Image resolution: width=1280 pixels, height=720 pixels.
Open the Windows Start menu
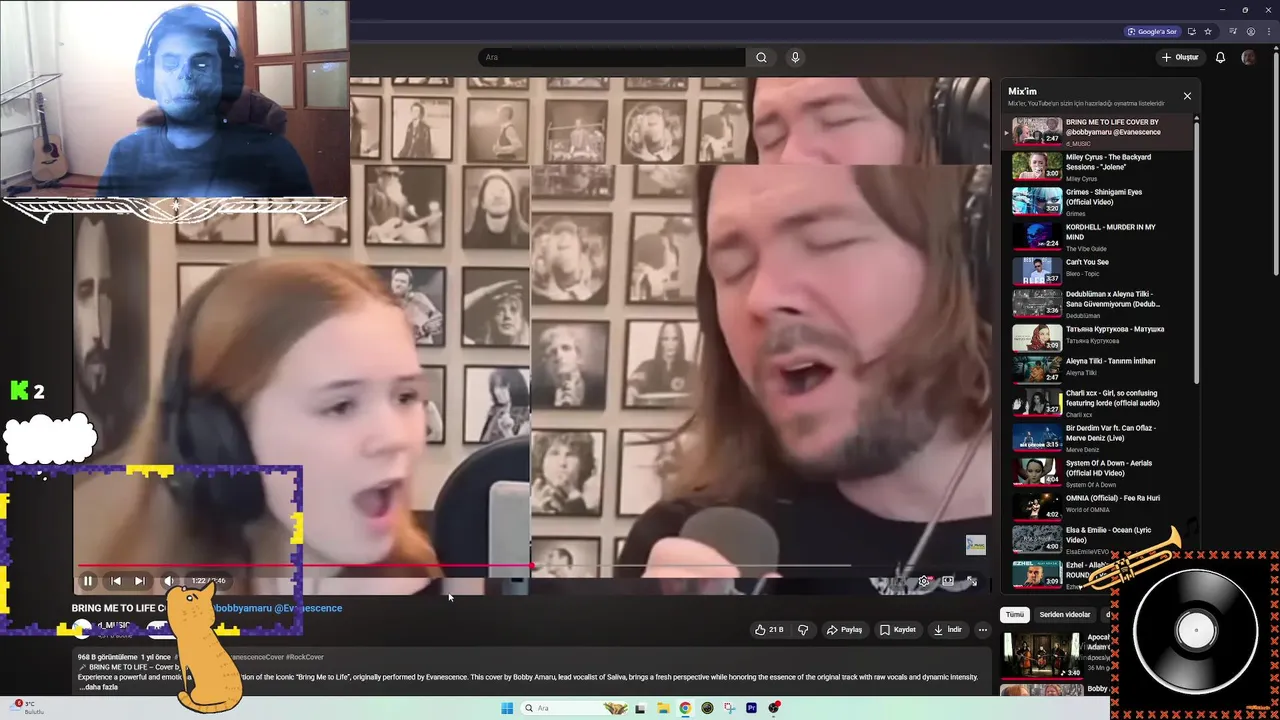(x=507, y=708)
